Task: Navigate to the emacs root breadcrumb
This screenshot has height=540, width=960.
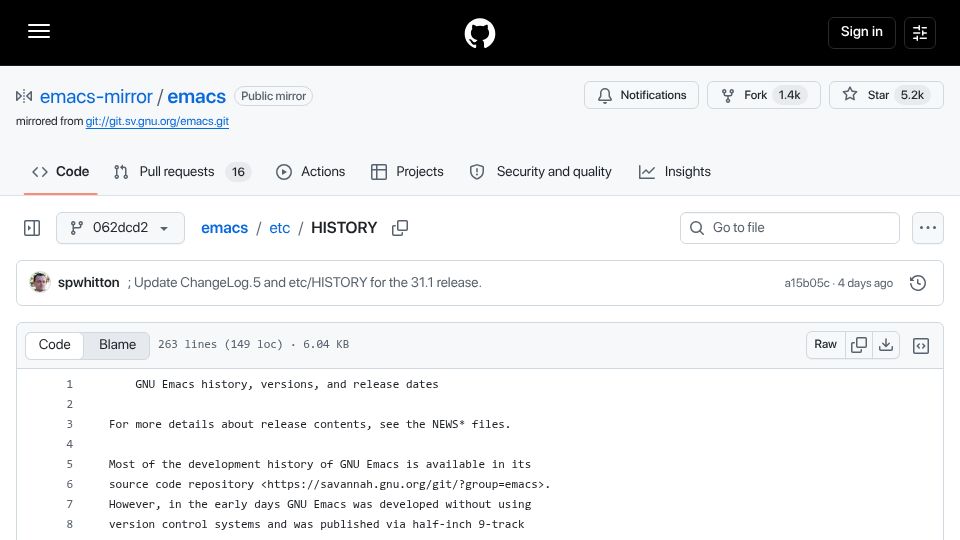Action: pos(224,228)
